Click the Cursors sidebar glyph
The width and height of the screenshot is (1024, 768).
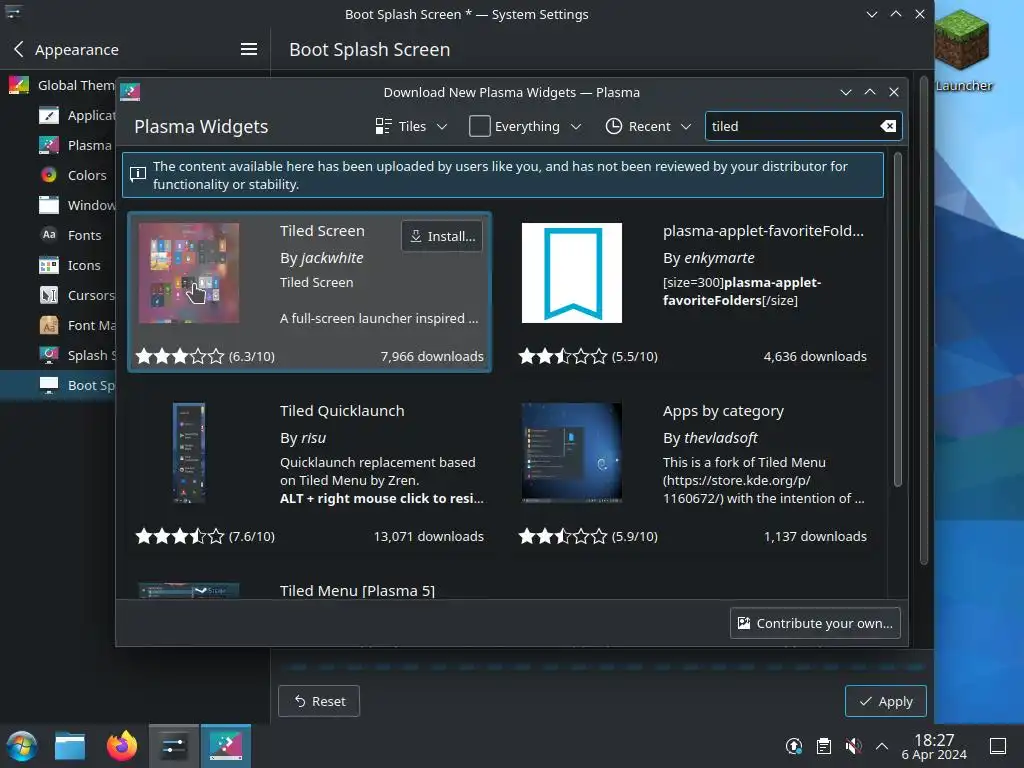click(48, 295)
